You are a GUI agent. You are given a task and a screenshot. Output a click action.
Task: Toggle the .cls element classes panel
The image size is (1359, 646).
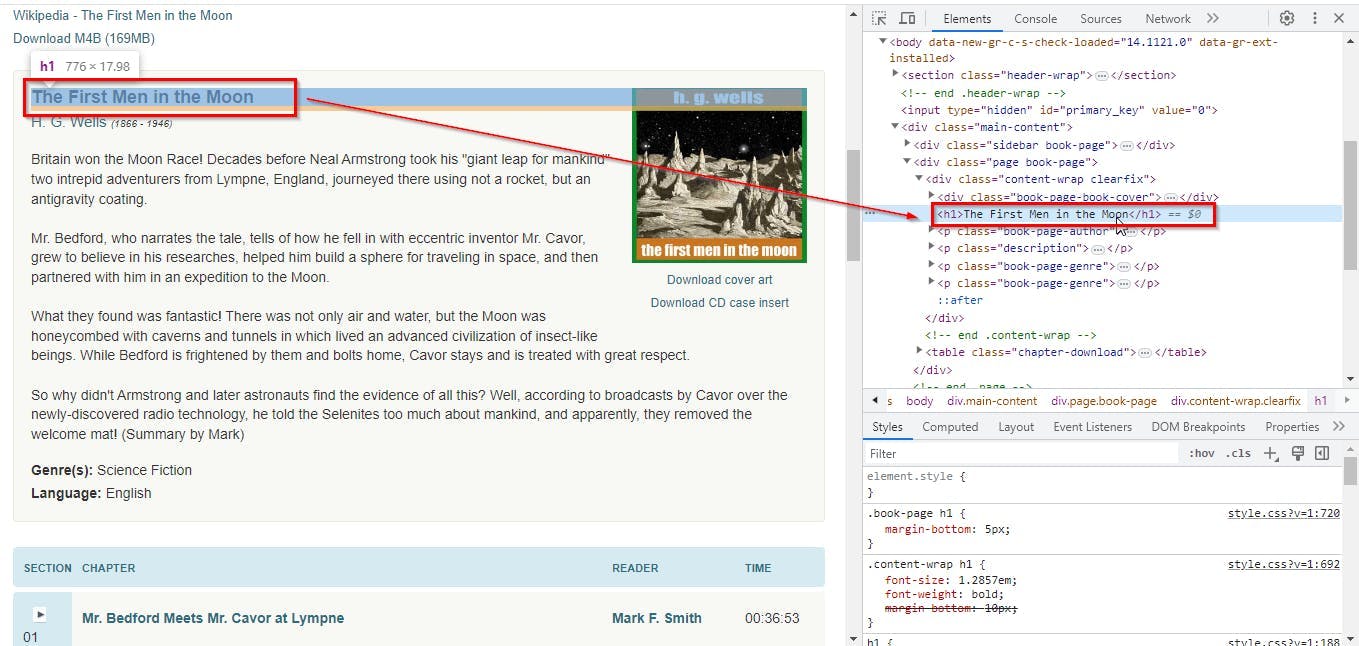[1238, 454]
